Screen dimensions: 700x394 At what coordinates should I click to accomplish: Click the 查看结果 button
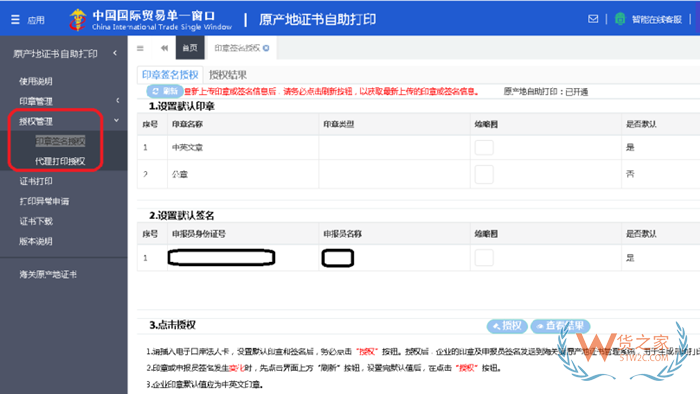pyautogui.click(x=560, y=326)
